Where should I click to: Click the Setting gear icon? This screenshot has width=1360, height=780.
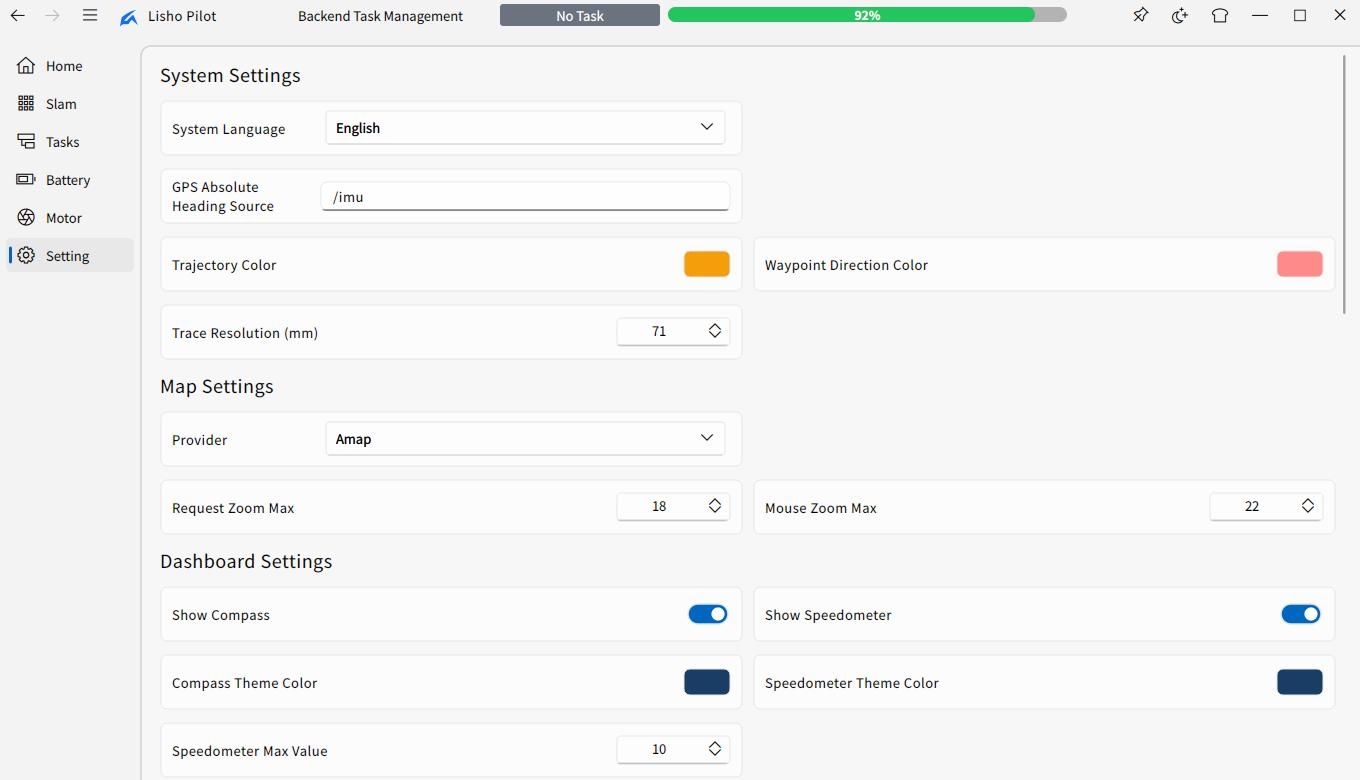coord(26,256)
